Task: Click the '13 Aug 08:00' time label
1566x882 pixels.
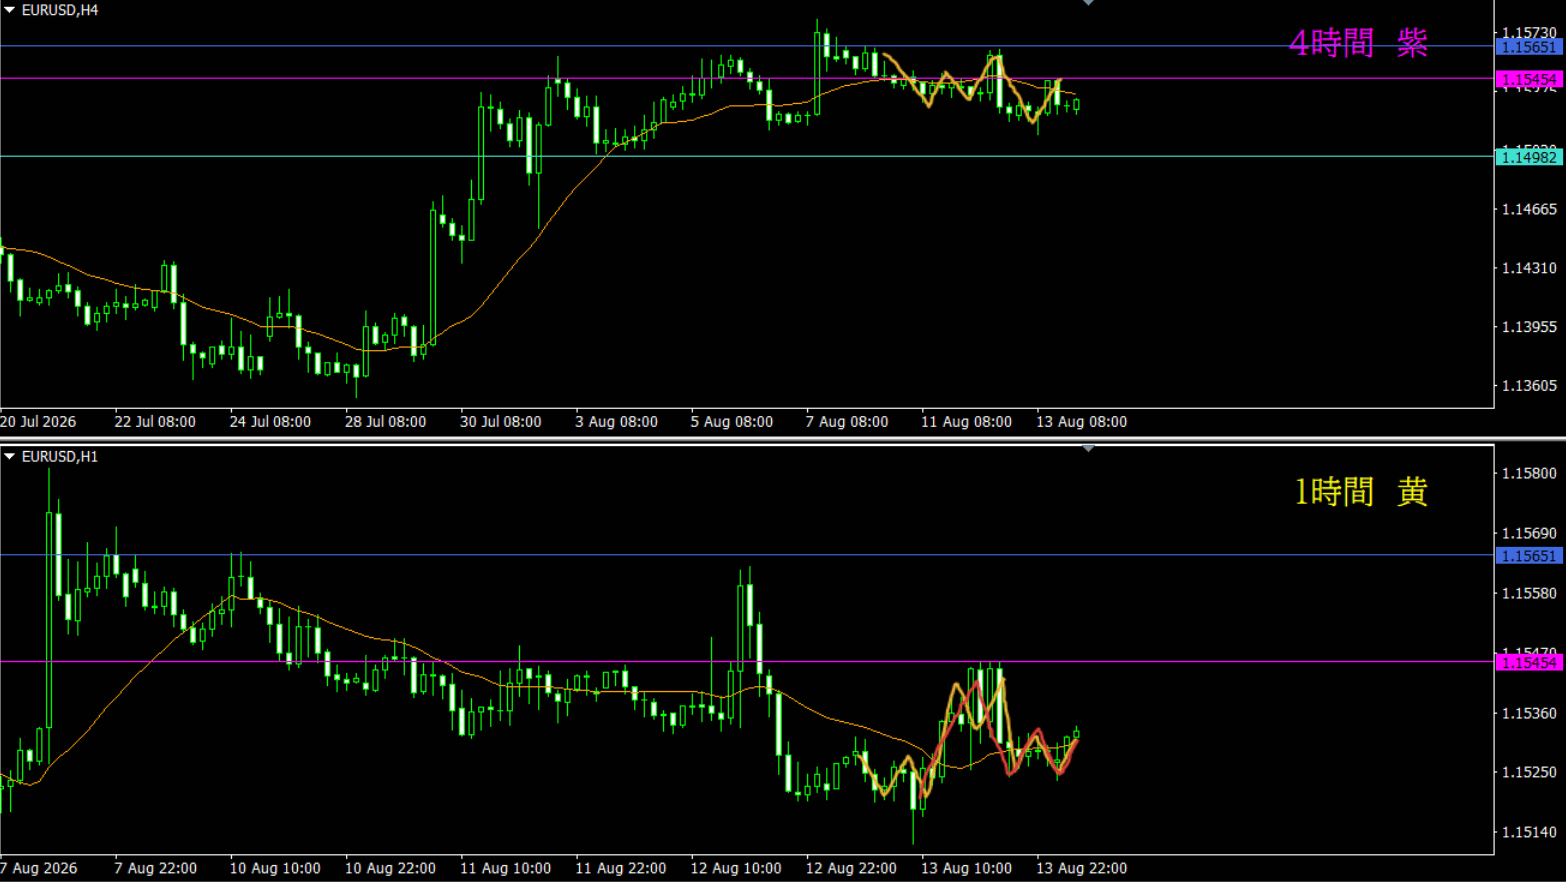Action: pos(1081,422)
